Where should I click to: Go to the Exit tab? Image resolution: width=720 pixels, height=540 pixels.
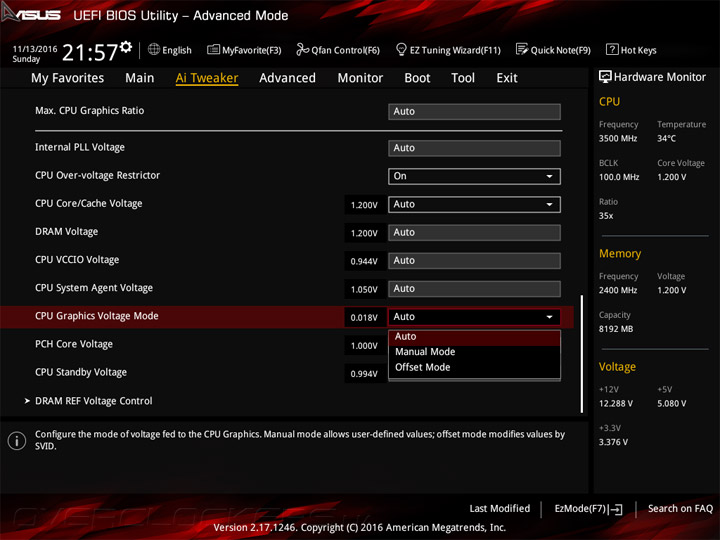point(506,78)
